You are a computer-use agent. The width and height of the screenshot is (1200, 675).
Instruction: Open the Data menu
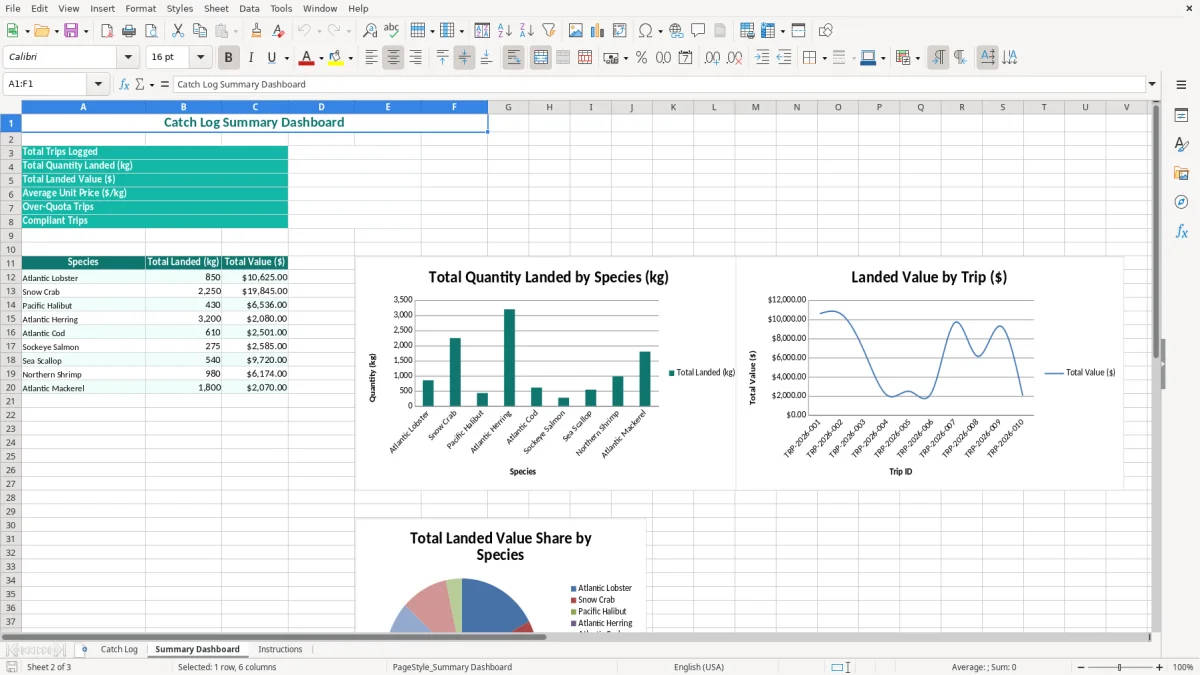coord(249,8)
